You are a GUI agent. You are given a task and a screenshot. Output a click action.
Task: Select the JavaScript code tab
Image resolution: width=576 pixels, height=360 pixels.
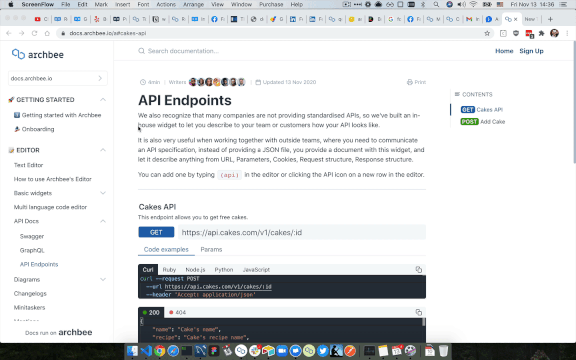point(256,270)
